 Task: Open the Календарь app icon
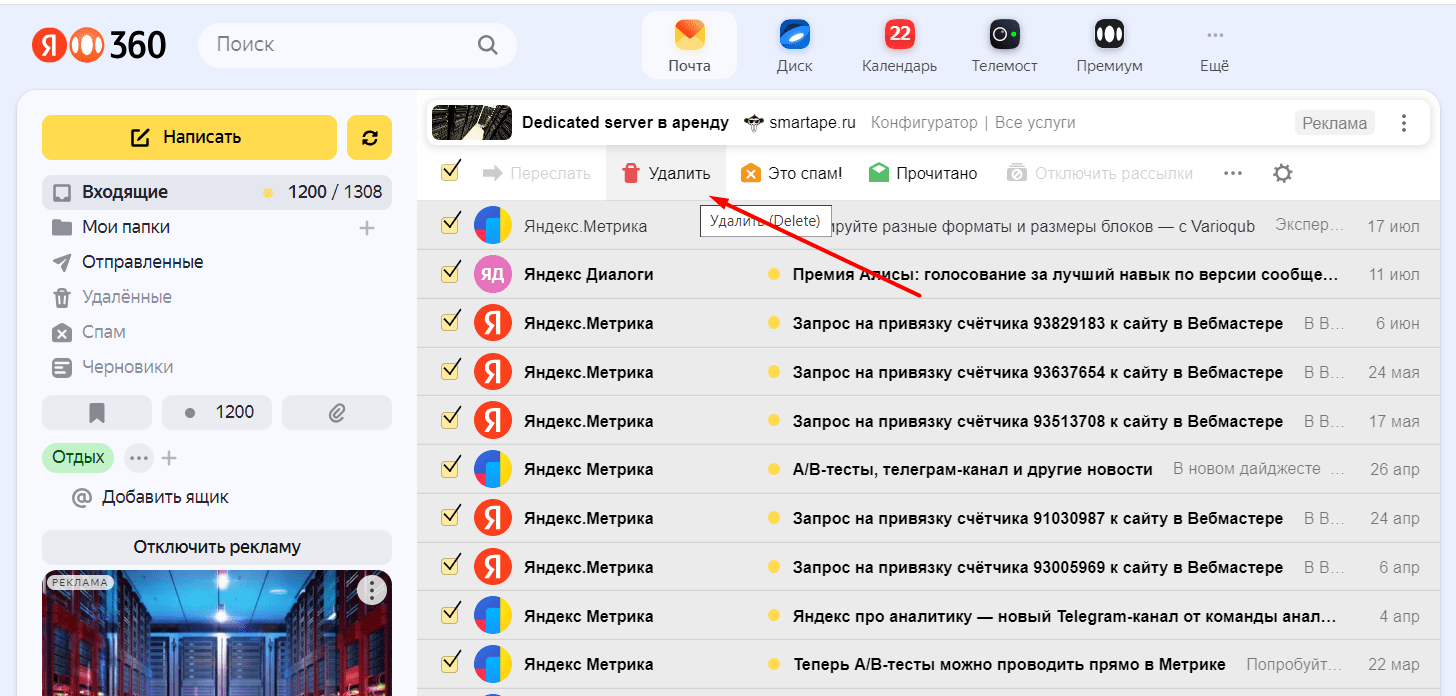coord(899,37)
